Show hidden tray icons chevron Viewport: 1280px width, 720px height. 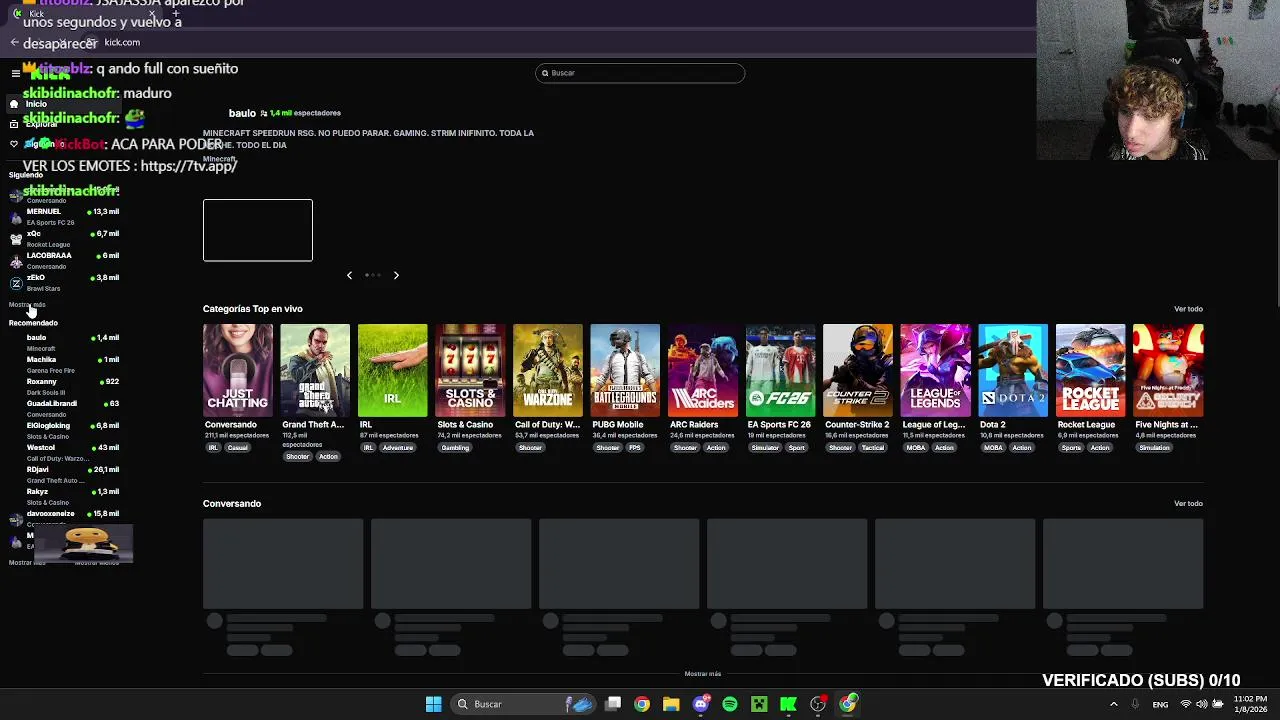1114,704
